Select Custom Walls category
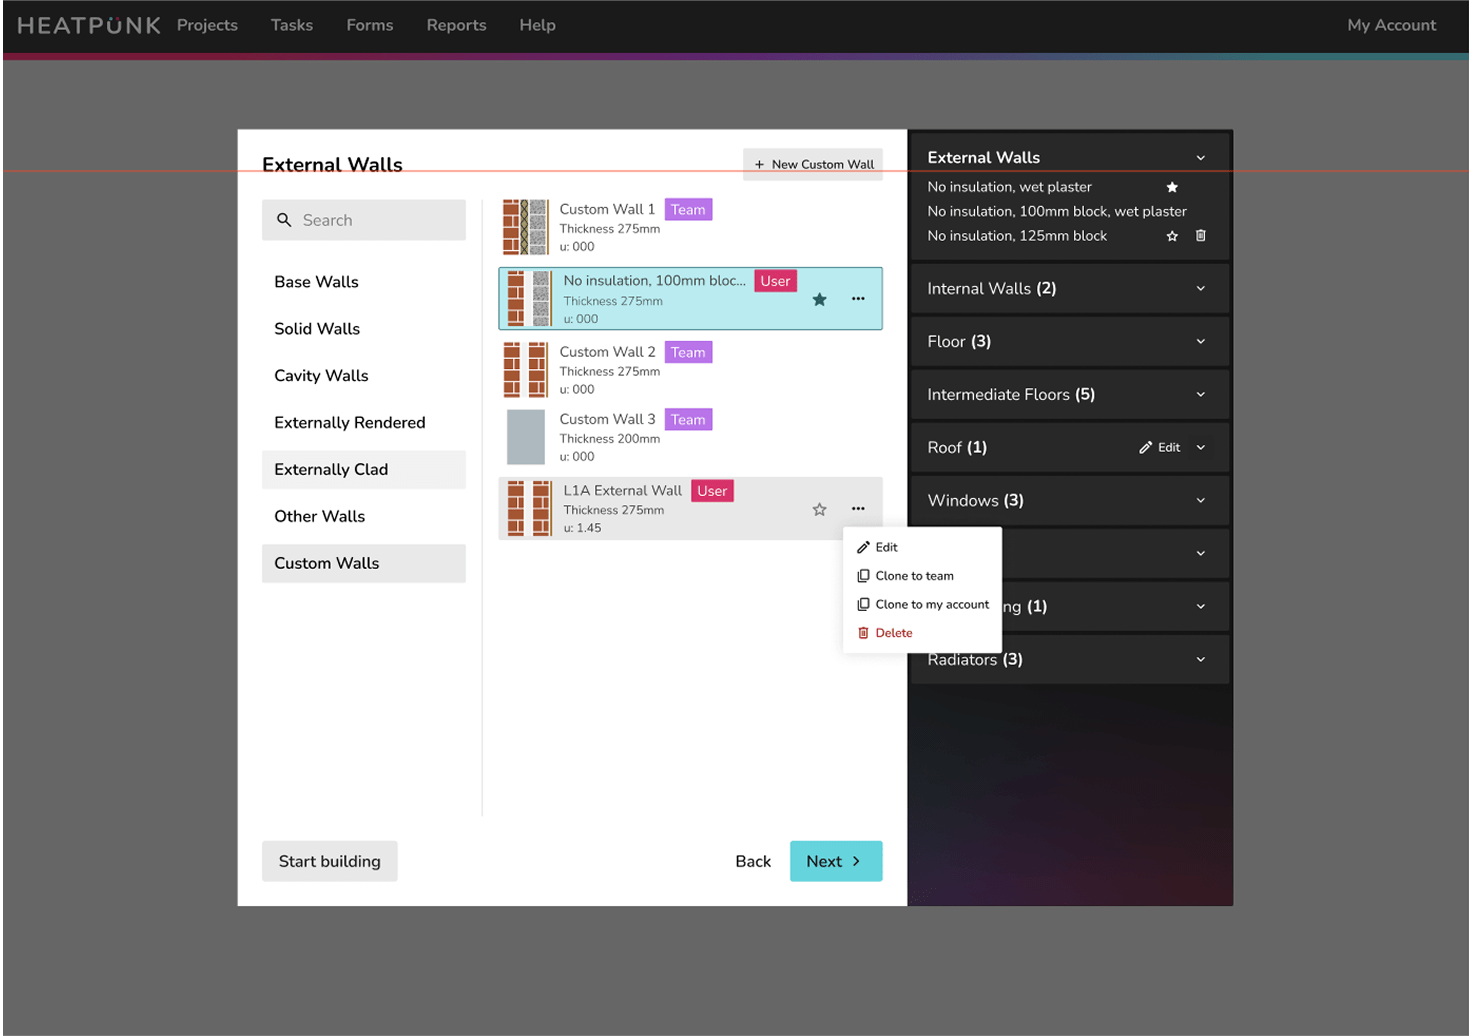This screenshot has height=1036, width=1469. pos(364,564)
